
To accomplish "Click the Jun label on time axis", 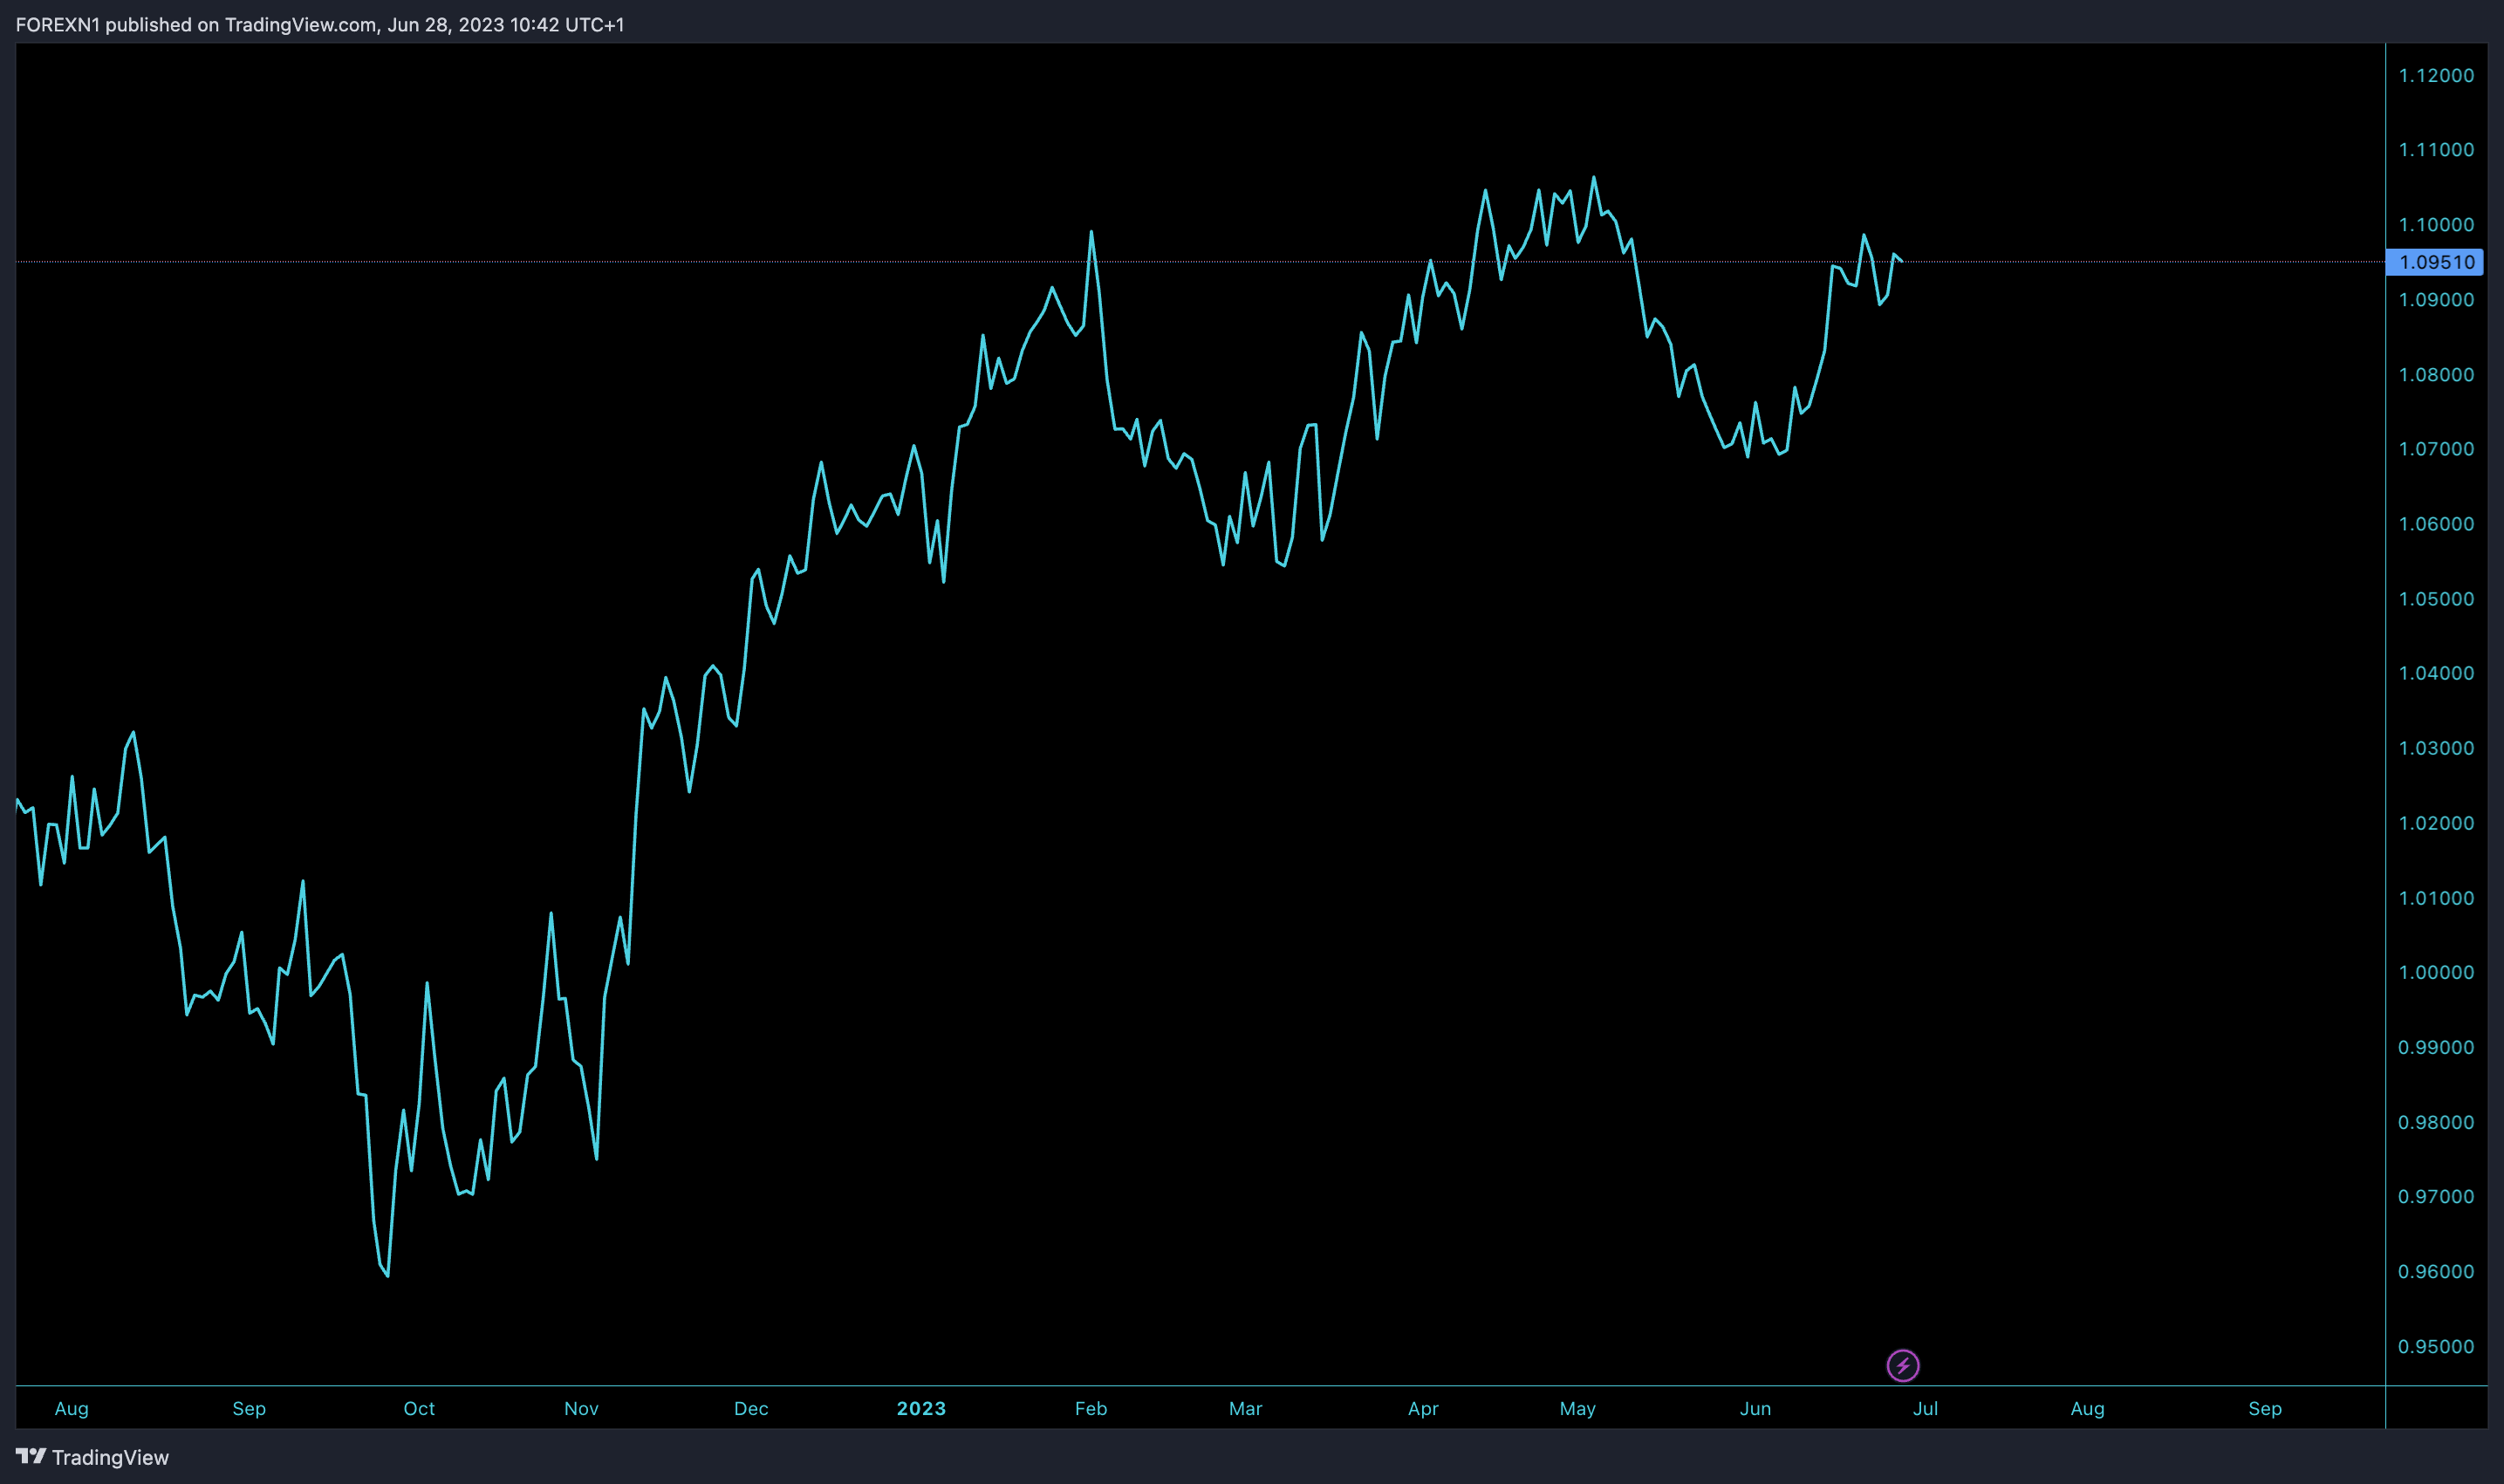I will [1755, 1408].
